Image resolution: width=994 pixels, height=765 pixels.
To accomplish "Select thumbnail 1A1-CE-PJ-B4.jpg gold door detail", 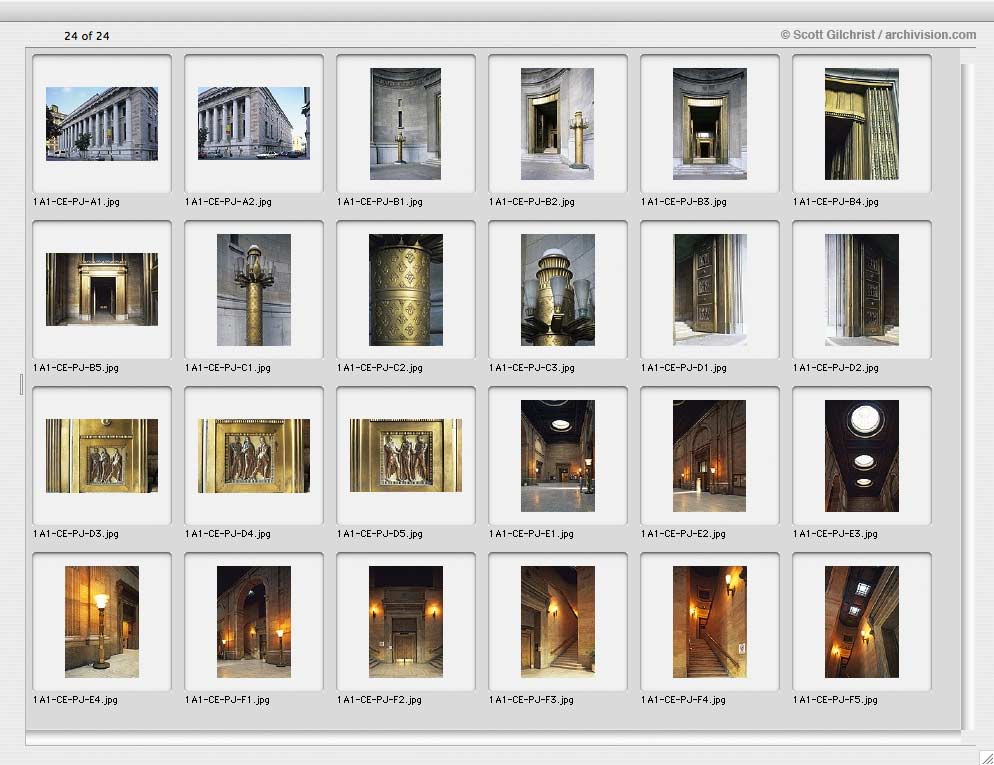I will pyautogui.click(x=862, y=124).
